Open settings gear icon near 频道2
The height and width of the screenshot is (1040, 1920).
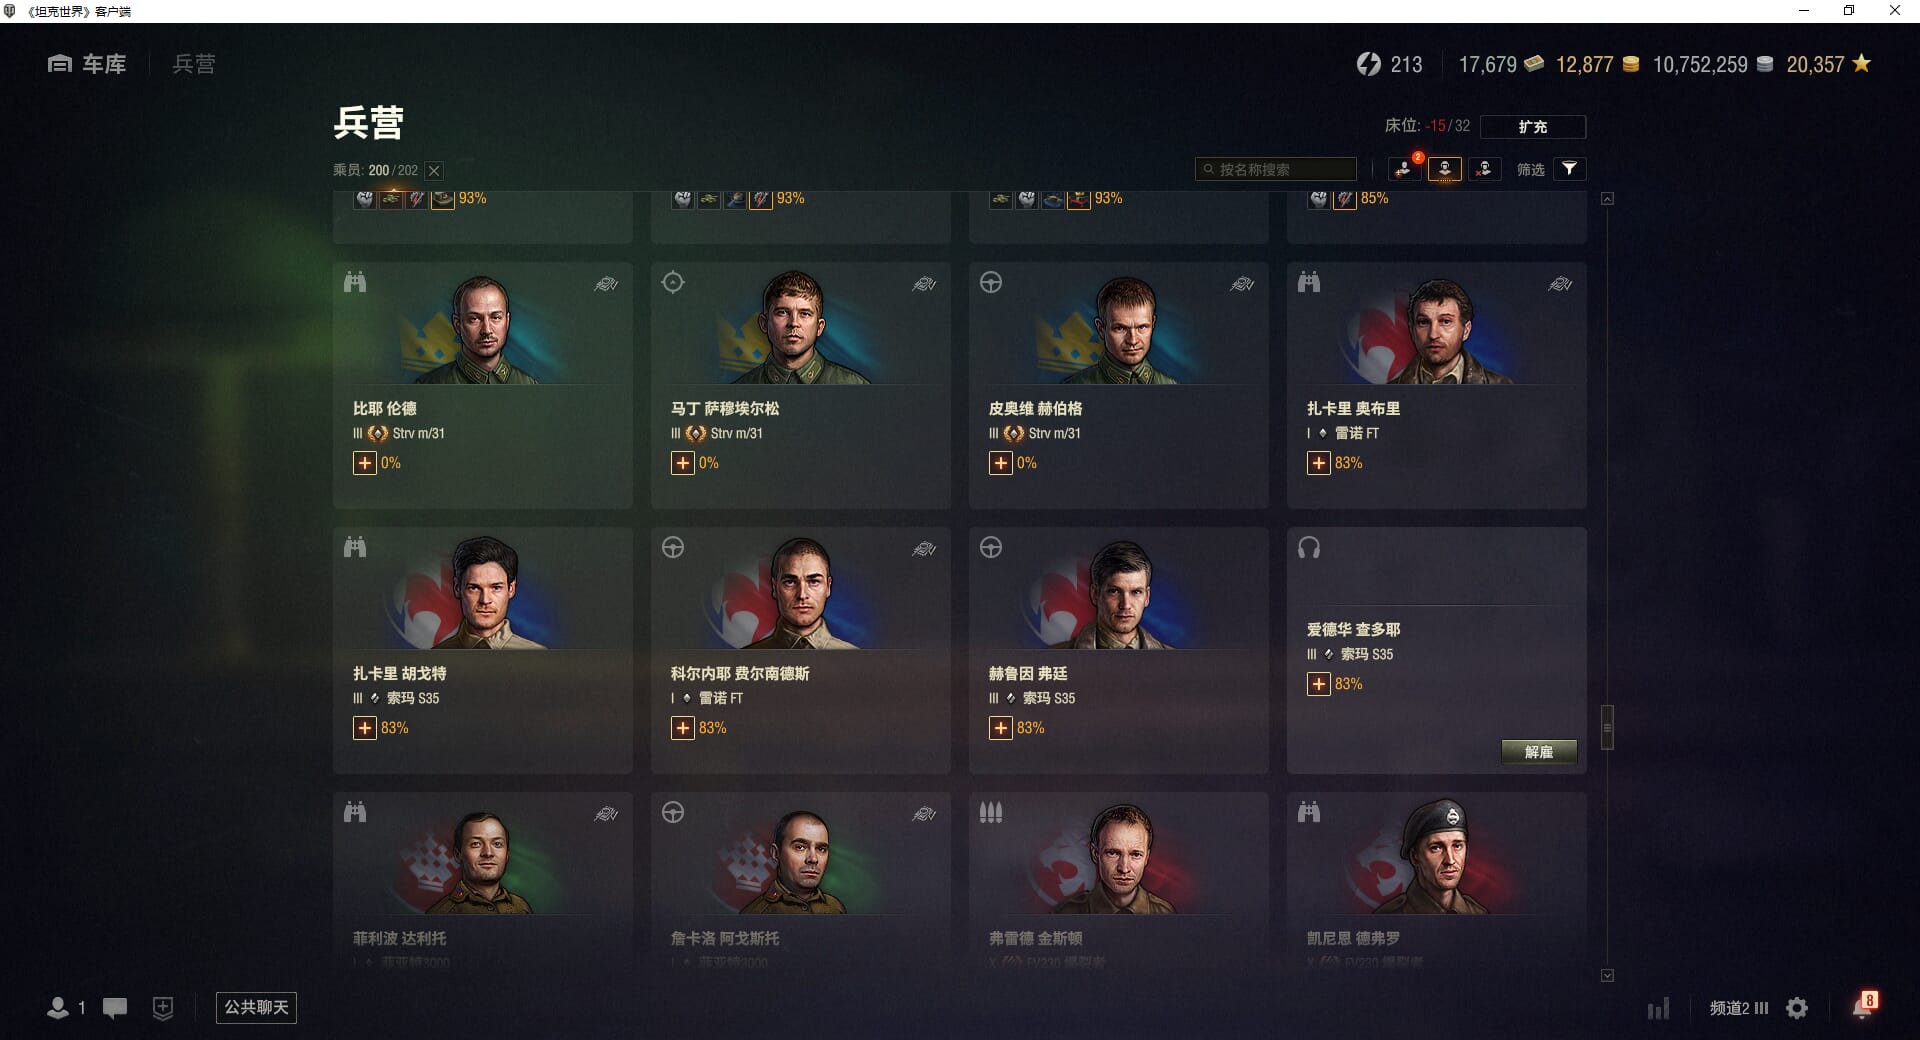pos(1797,1008)
